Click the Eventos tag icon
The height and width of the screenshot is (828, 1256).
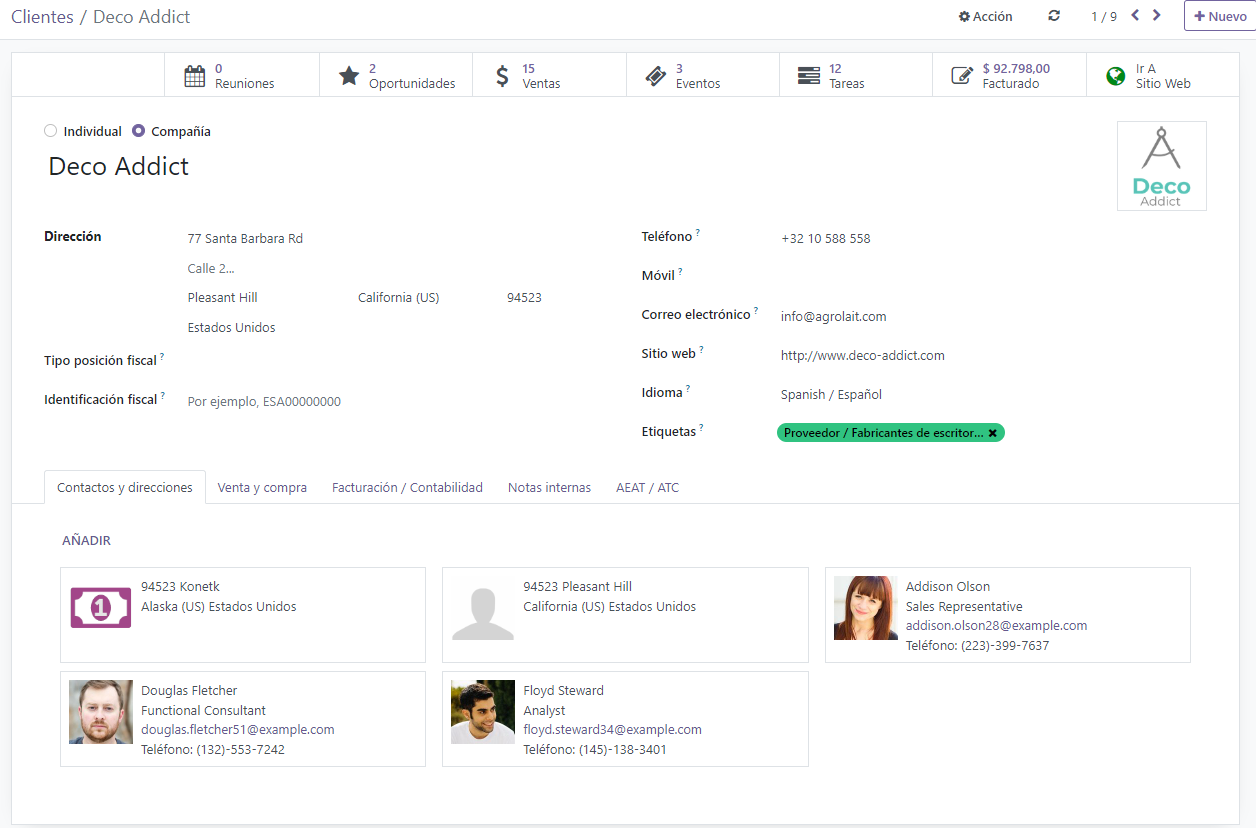pyautogui.click(x=656, y=73)
